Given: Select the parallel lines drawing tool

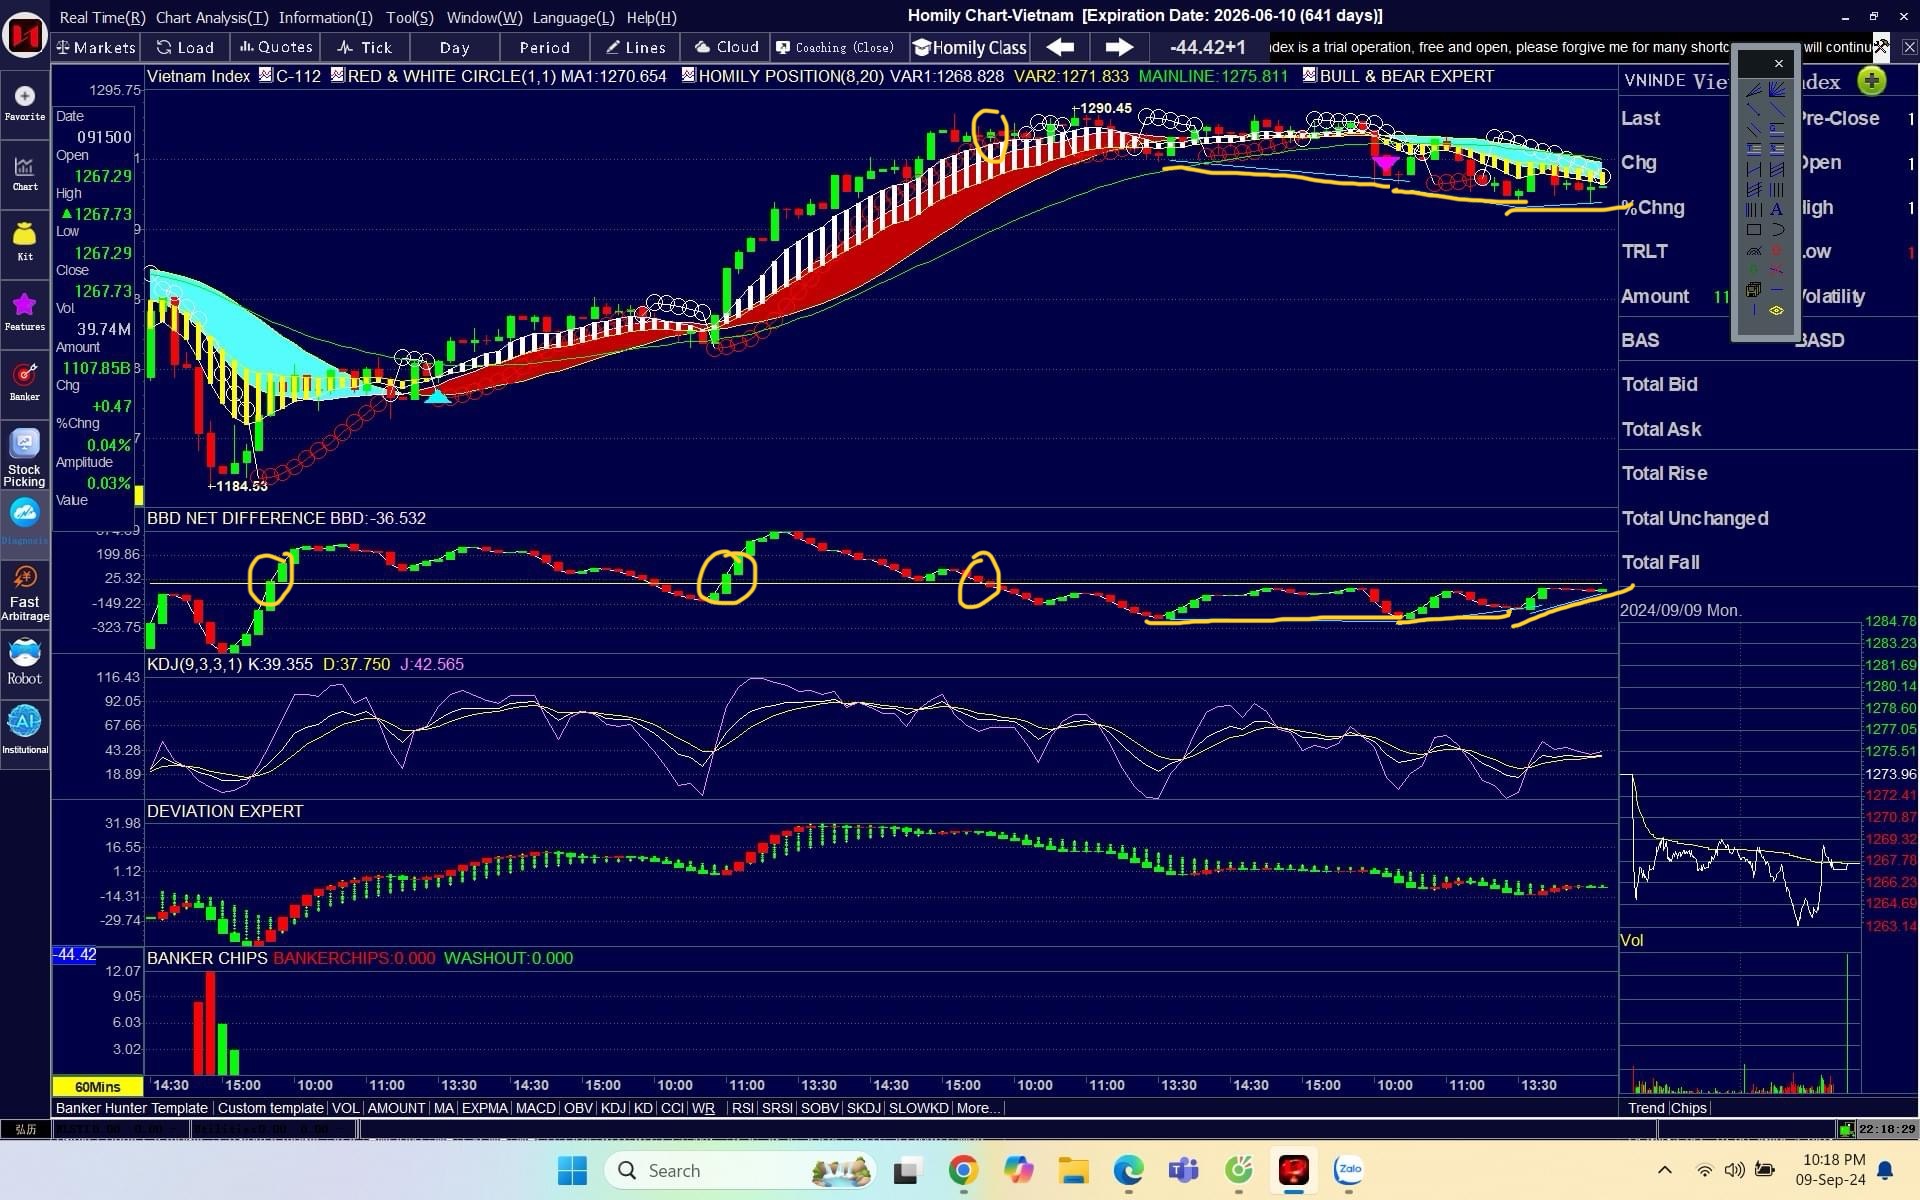Looking at the screenshot, I should (1754, 129).
